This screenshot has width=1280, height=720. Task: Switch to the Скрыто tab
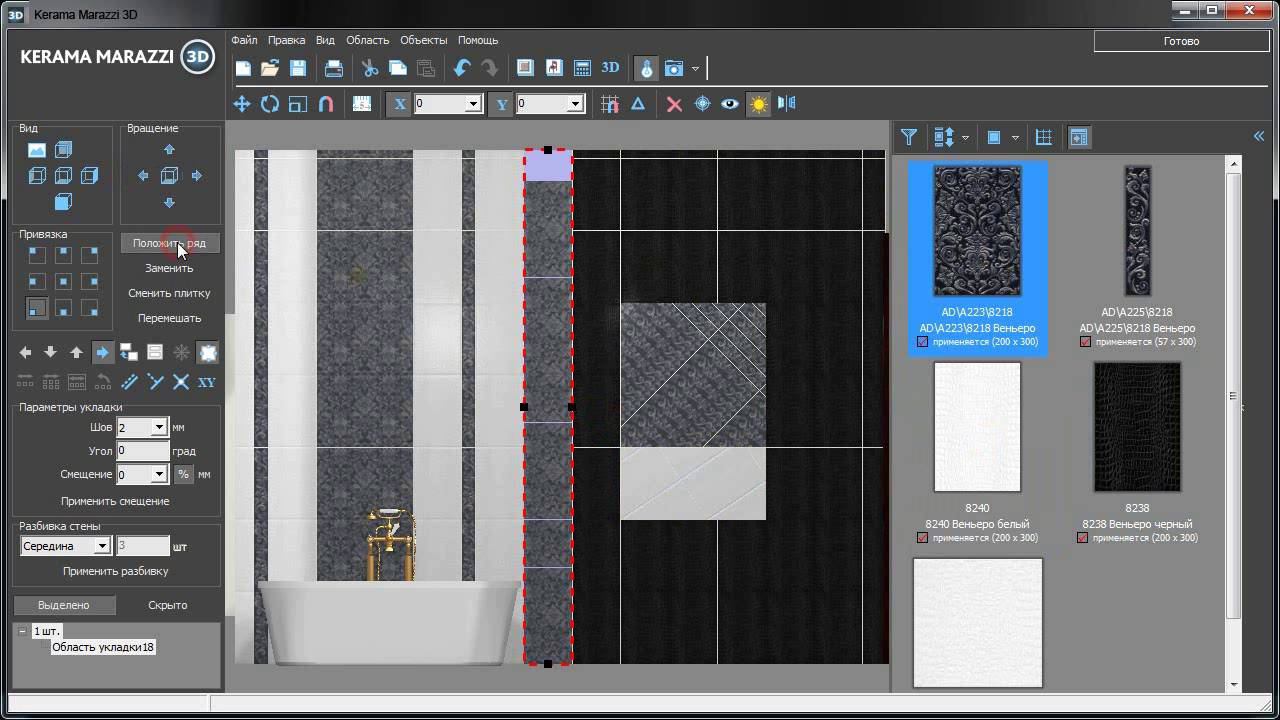click(167, 605)
